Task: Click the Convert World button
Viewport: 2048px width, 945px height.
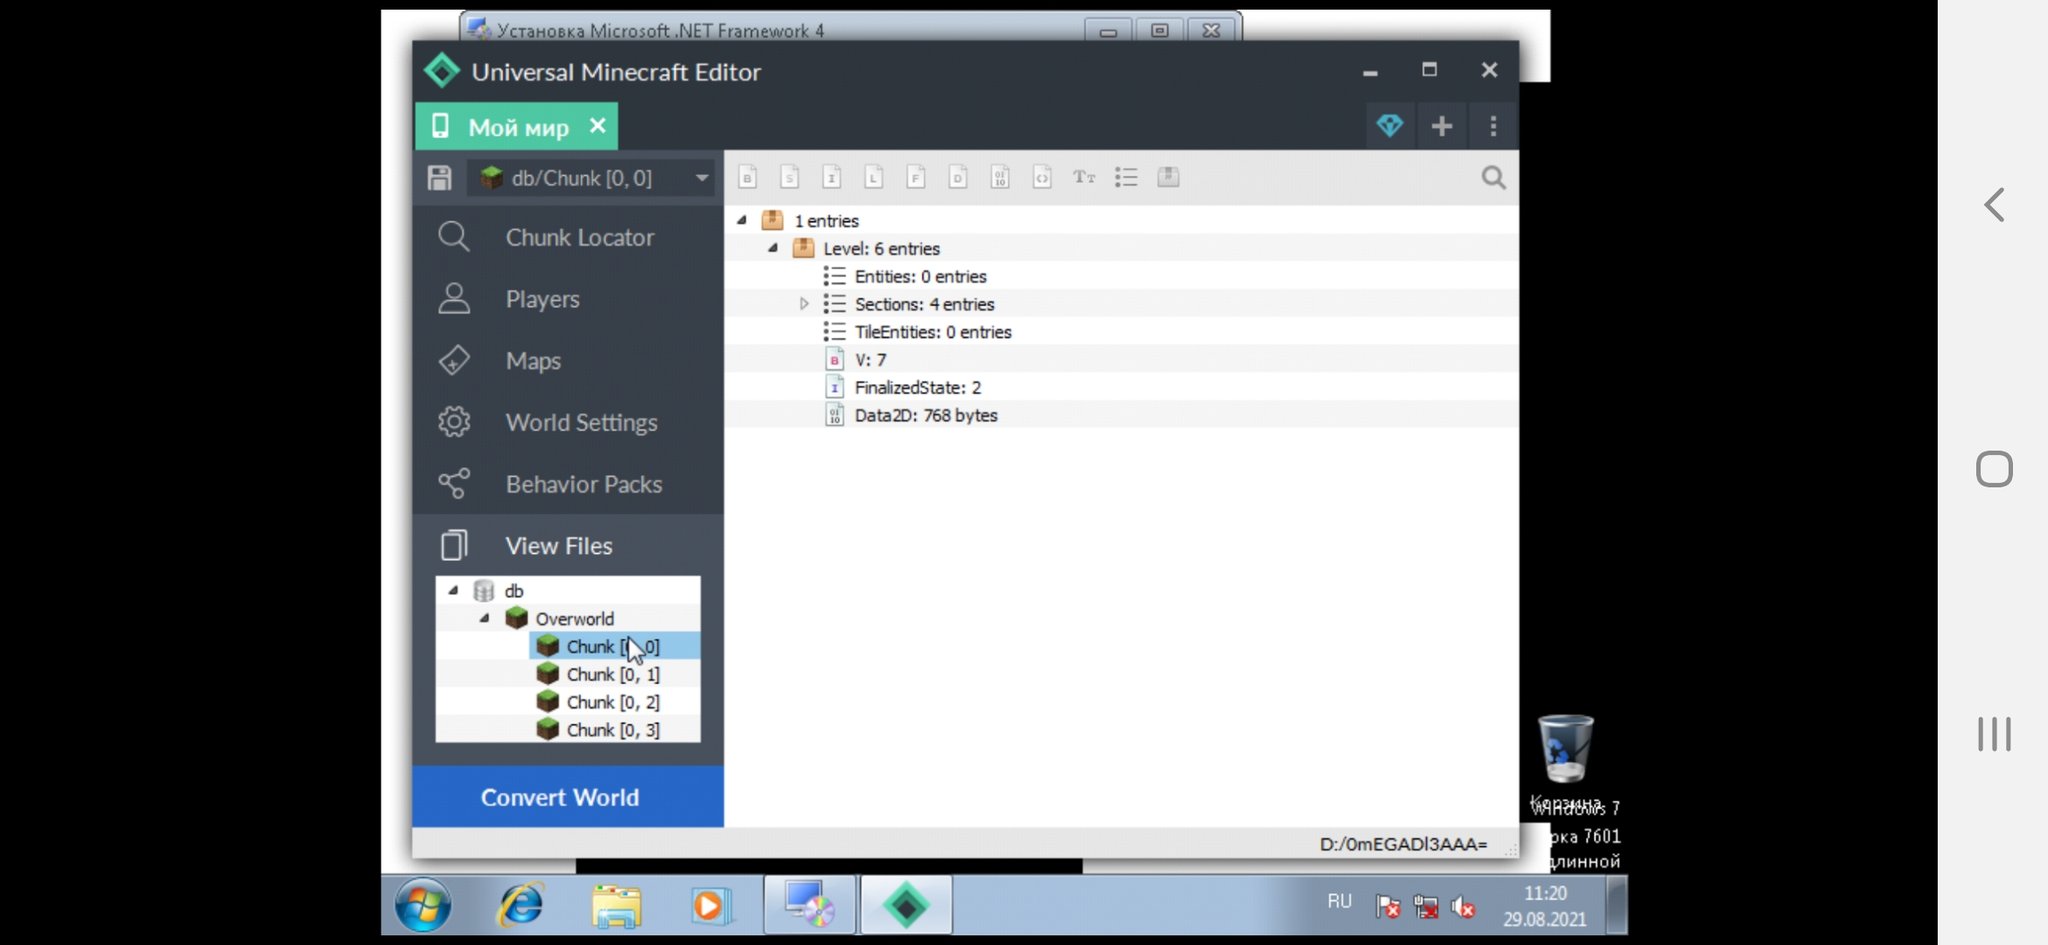Action: (x=568, y=797)
